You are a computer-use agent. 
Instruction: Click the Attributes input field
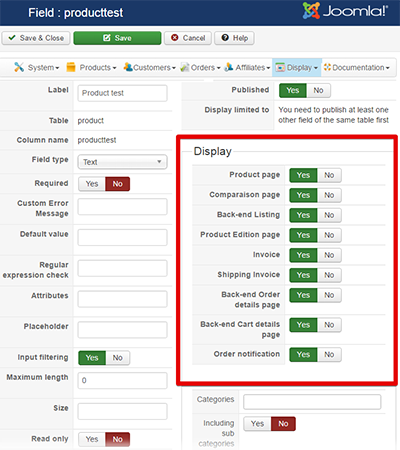(x=122, y=299)
